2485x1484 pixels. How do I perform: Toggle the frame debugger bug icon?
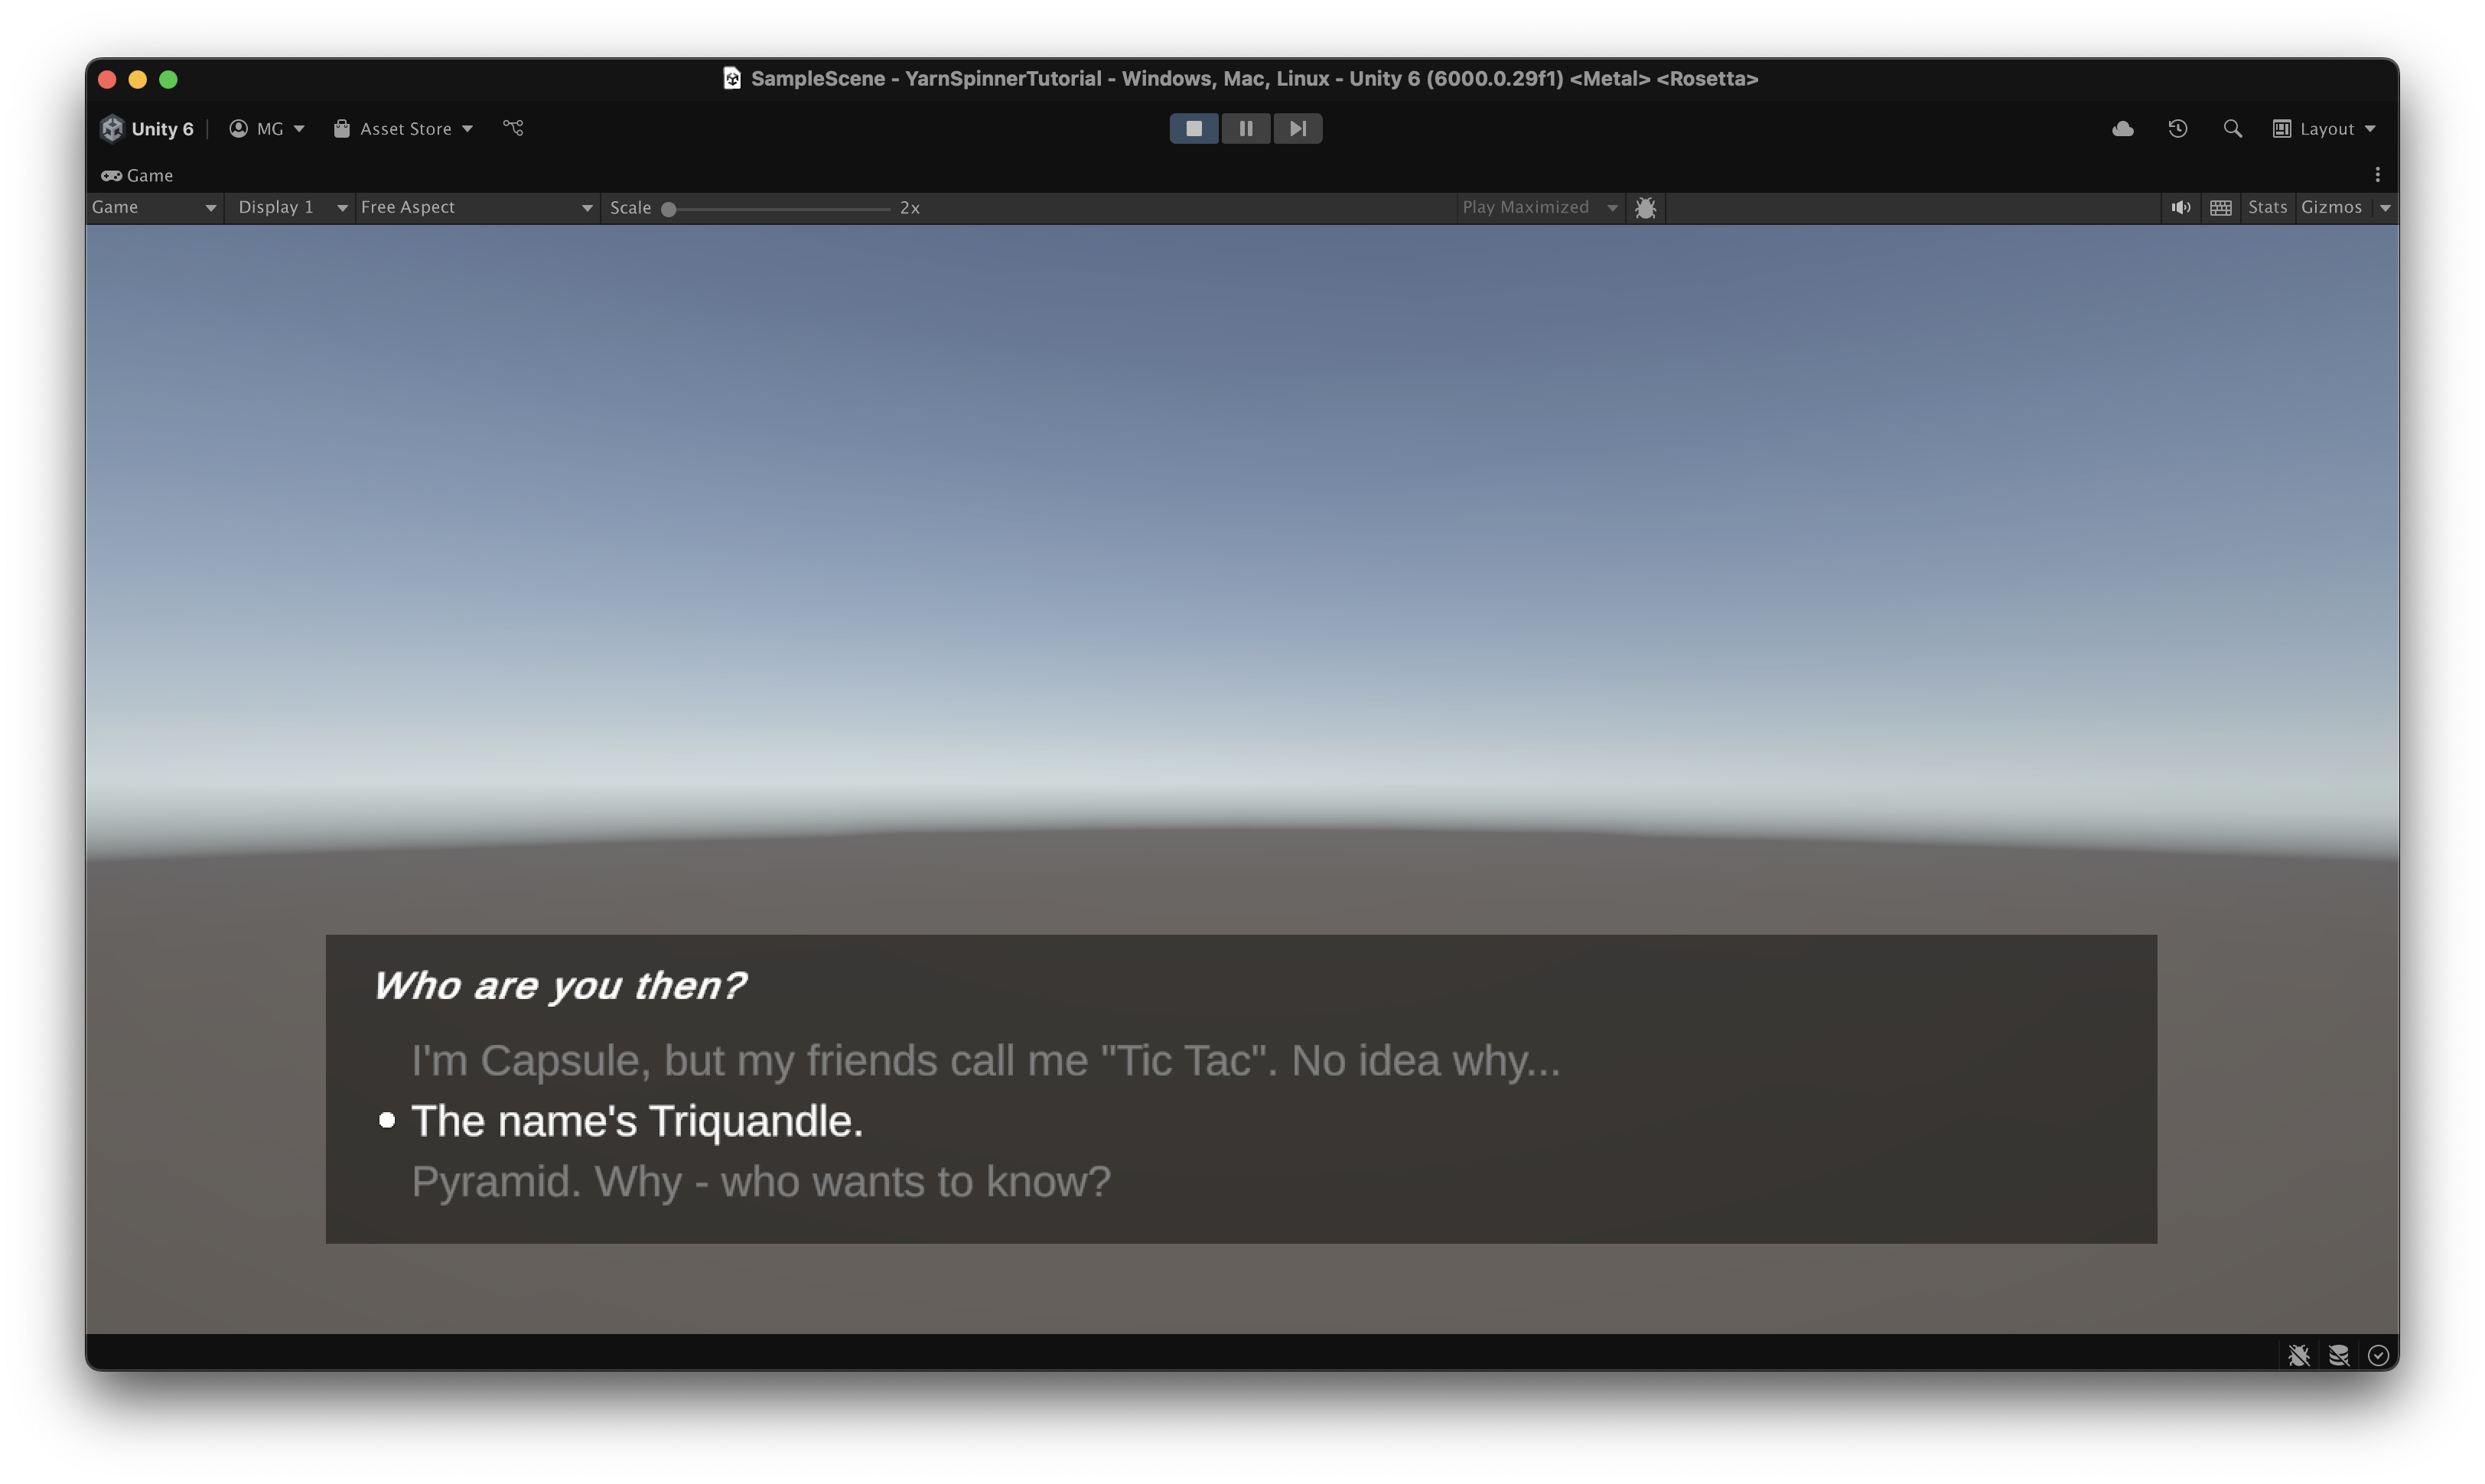[x=1645, y=207]
